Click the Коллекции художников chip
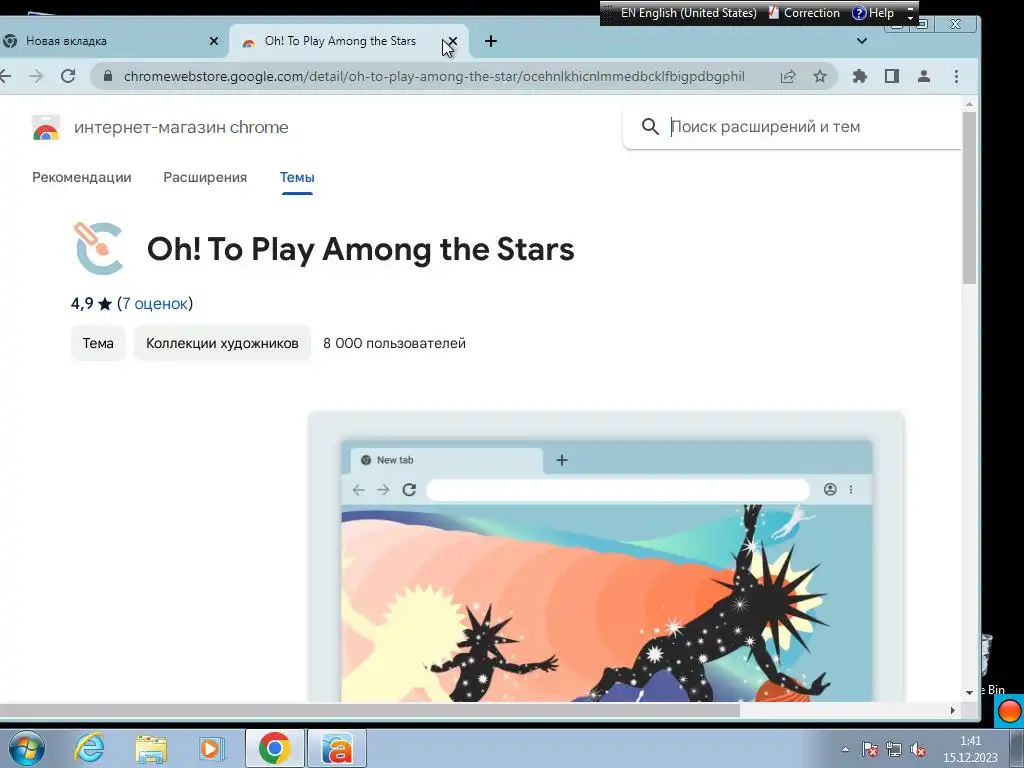The image size is (1024, 768). click(x=222, y=344)
